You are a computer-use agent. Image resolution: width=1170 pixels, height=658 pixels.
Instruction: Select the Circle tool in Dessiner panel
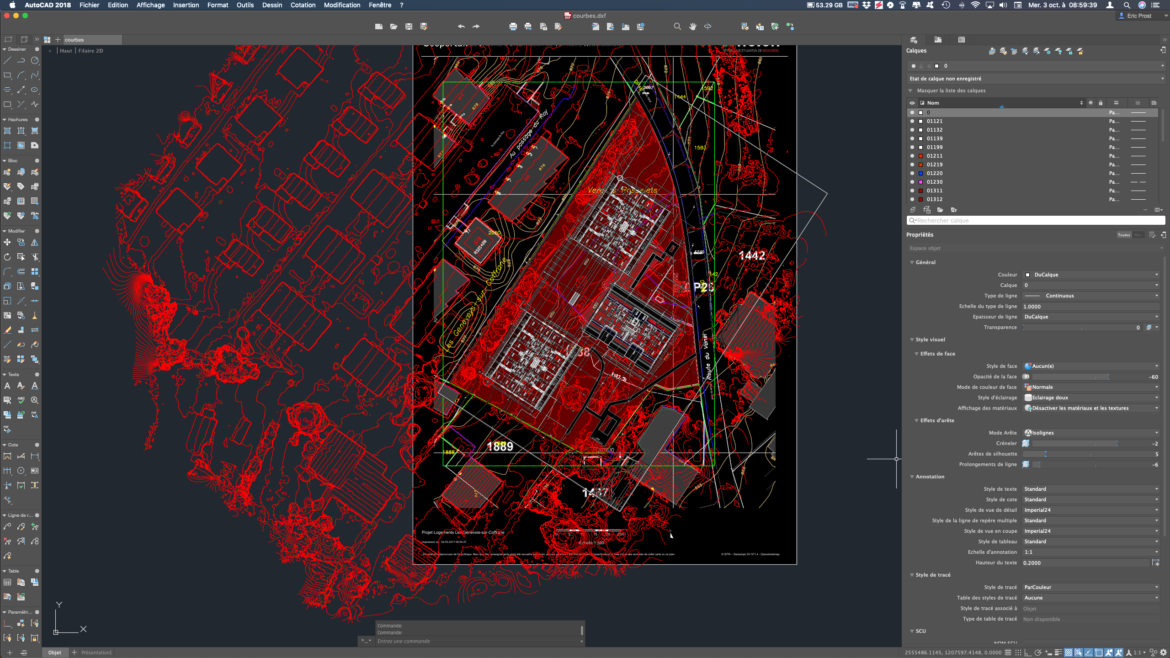pos(34,60)
